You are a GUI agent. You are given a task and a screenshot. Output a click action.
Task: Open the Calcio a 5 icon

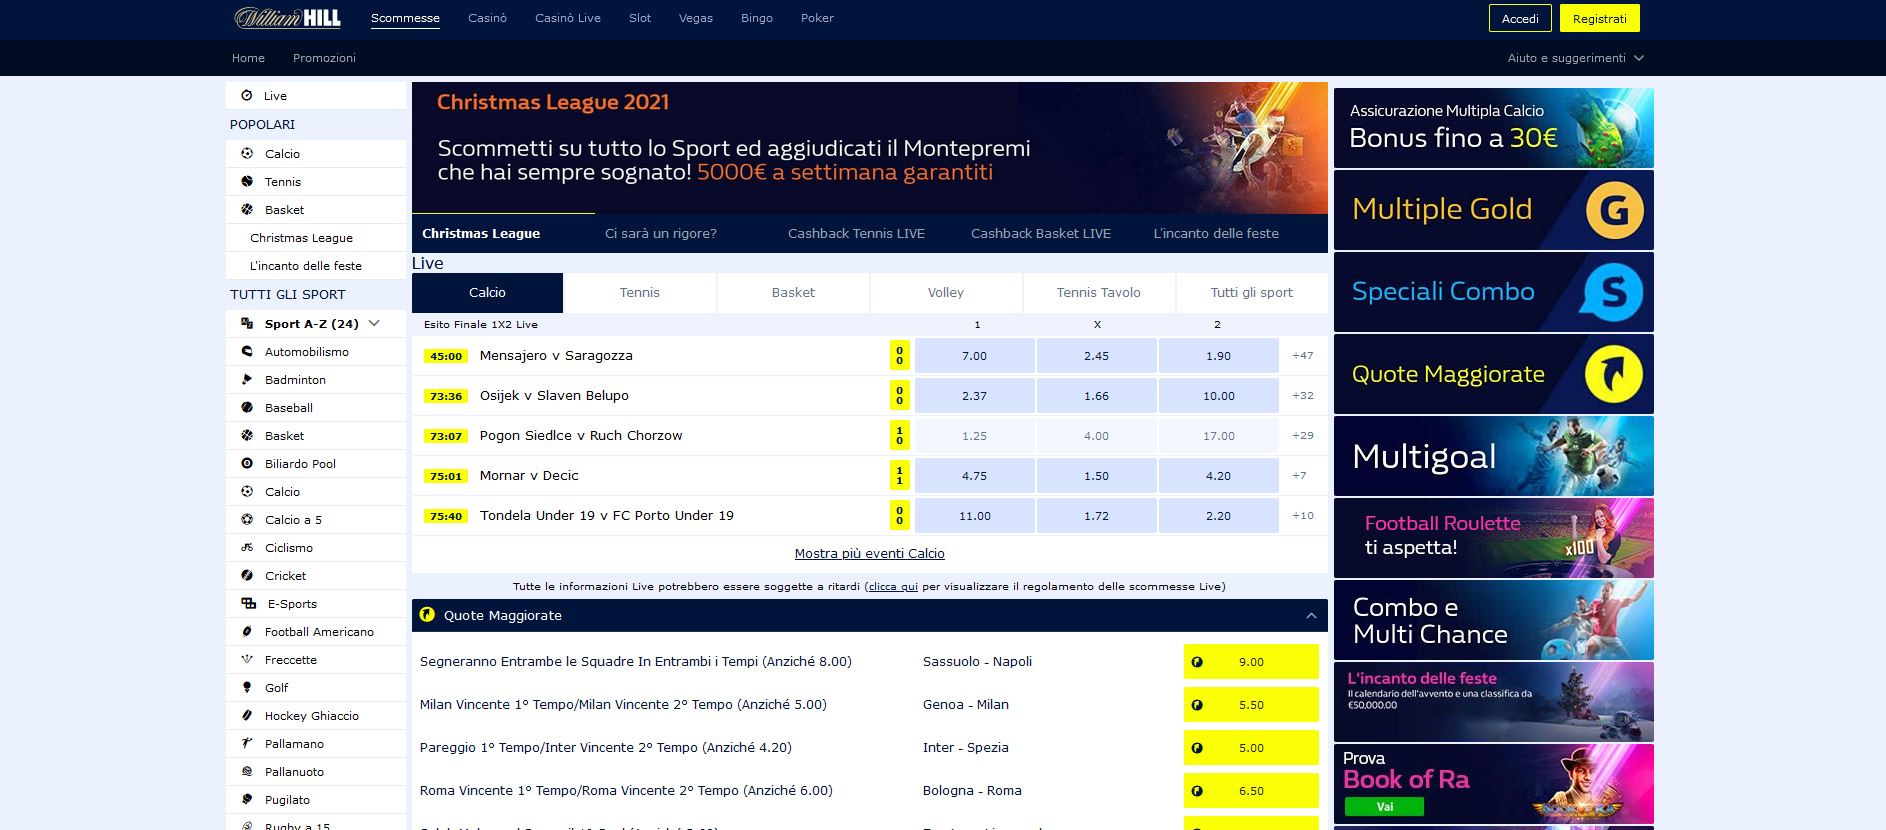coord(247,519)
